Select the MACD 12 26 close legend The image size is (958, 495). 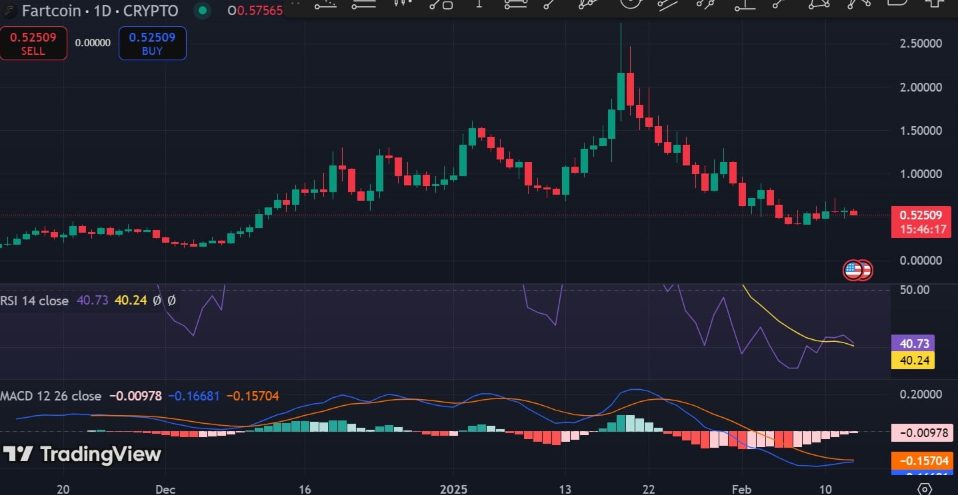coord(51,396)
